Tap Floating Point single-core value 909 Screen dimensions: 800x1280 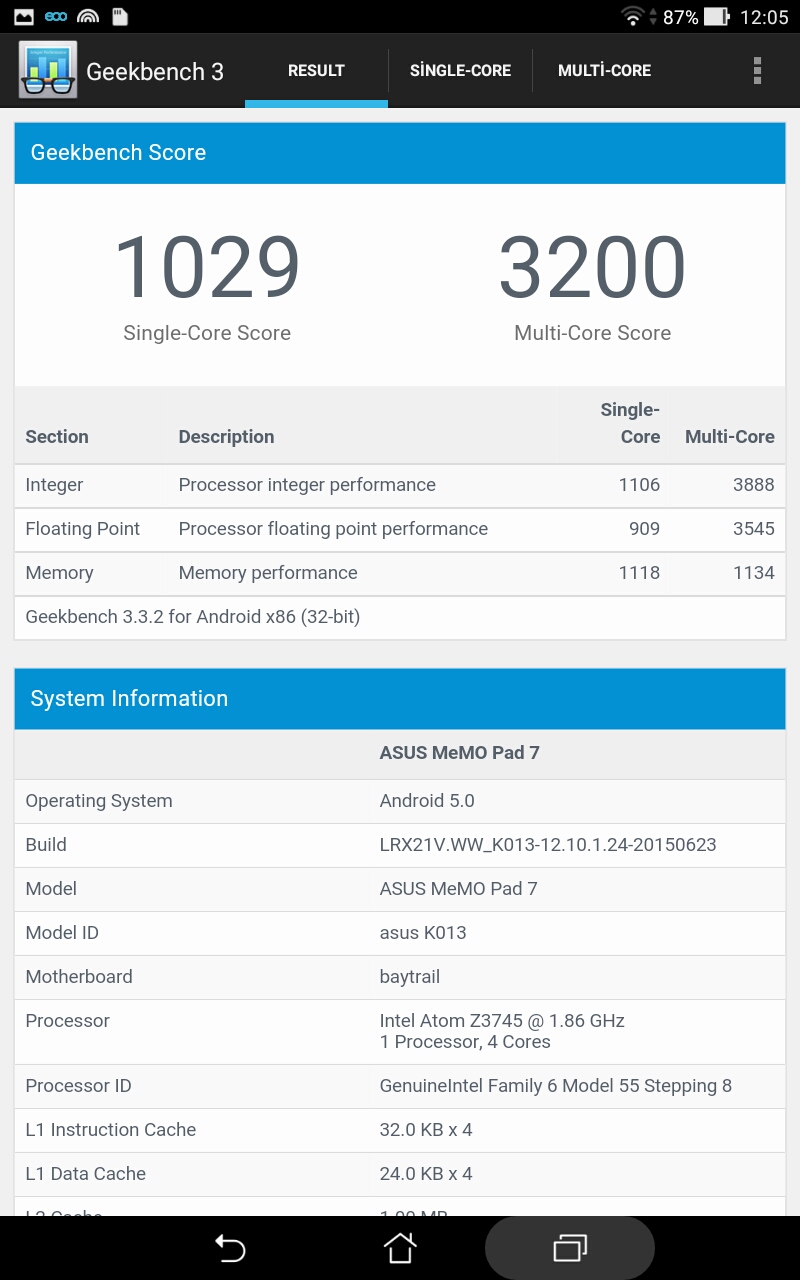tap(644, 529)
